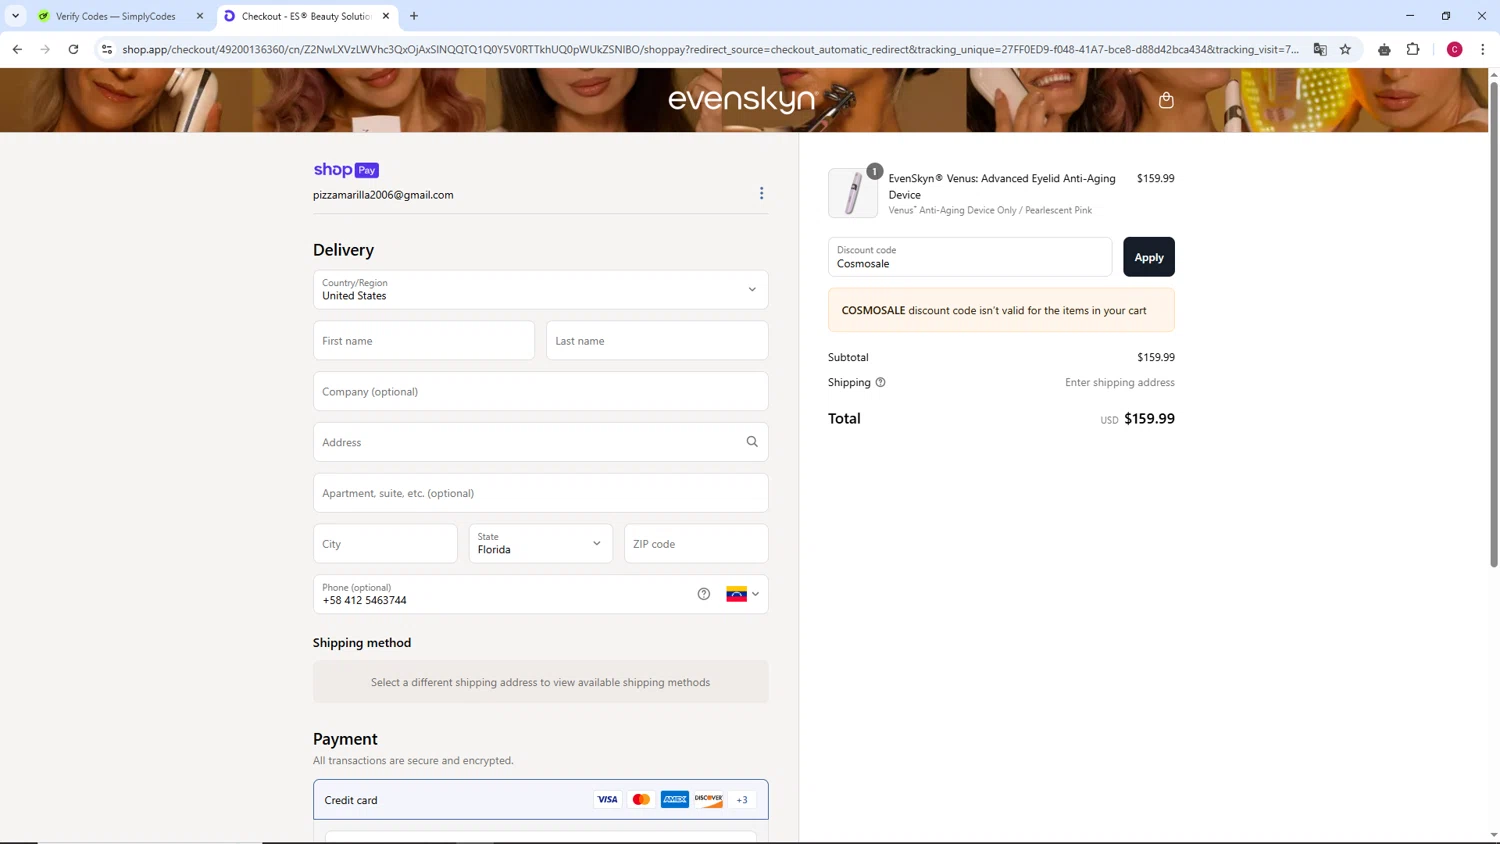
Task: Click the Company (optional) field
Action: 541,392
